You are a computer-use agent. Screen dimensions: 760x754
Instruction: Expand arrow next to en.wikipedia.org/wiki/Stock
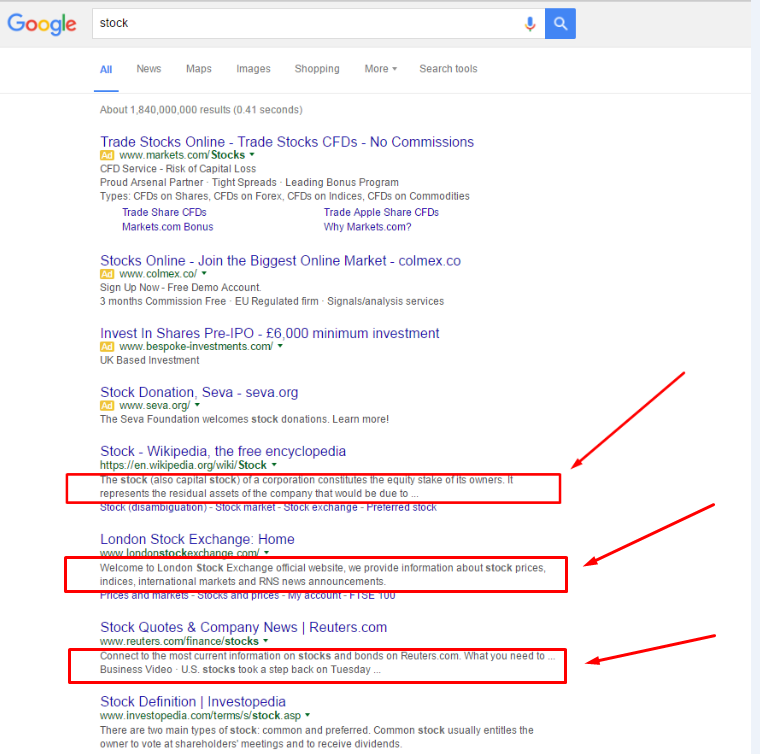274,465
